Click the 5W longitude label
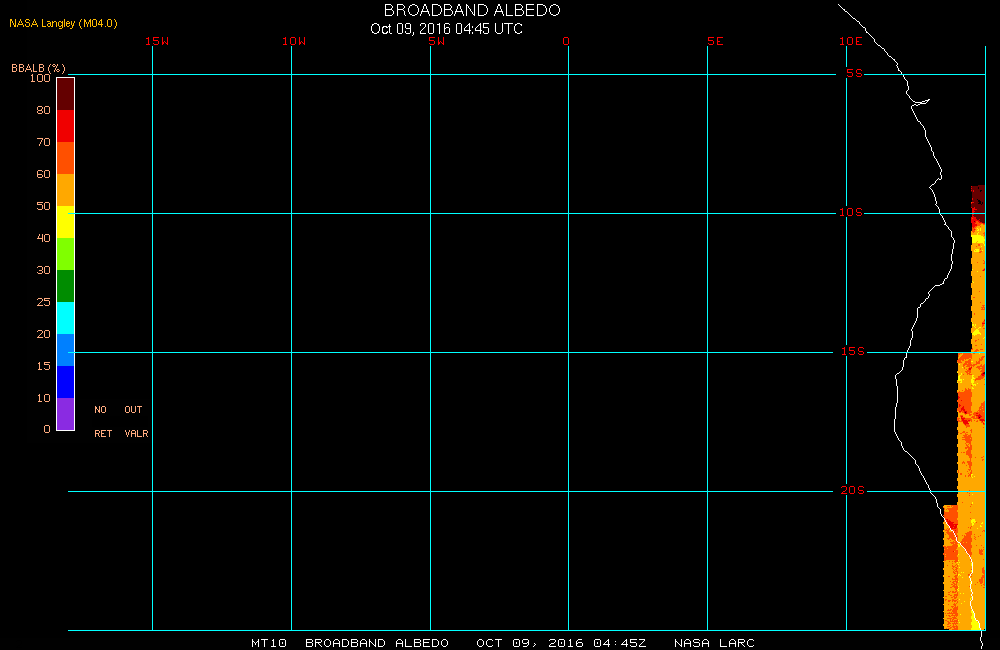The height and width of the screenshot is (650, 1000). coord(437,41)
